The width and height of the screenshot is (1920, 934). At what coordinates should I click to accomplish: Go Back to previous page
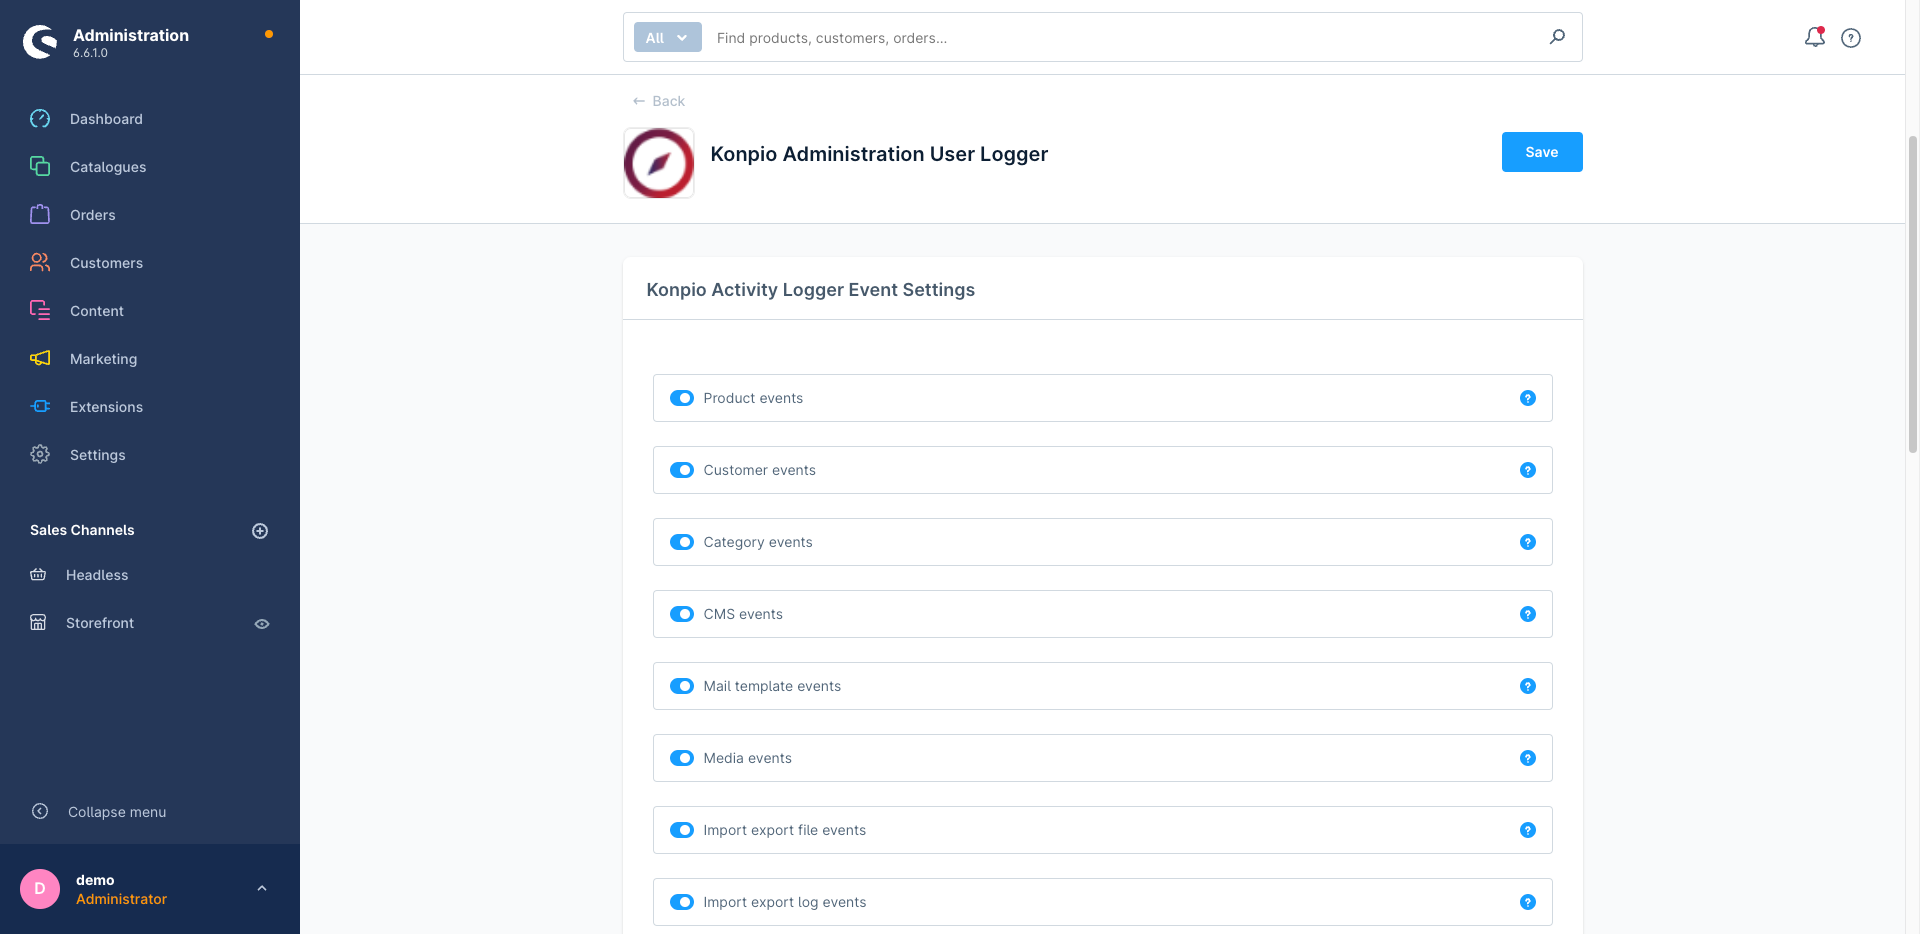[659, 101]
